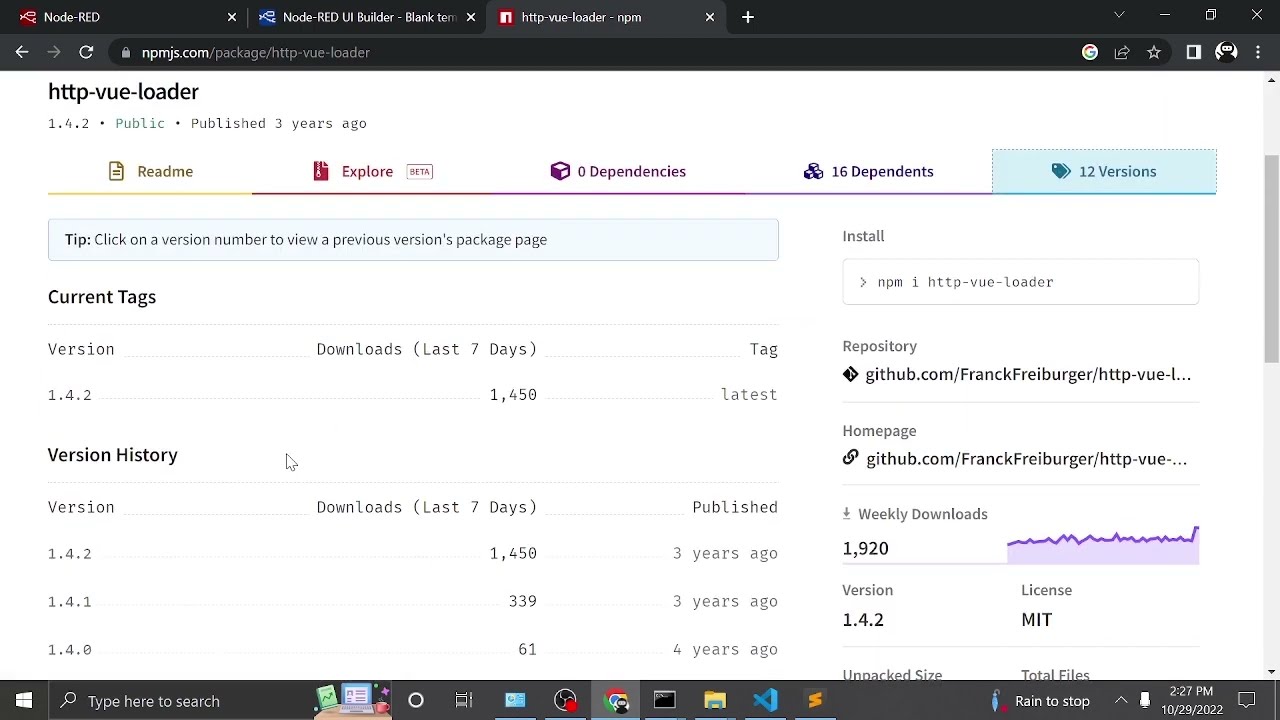Viewport: 1280px width, 720px height.
Task: Close the Node-RED UI Builder tab
Action: pyautogui.click(x=471, y=17)
